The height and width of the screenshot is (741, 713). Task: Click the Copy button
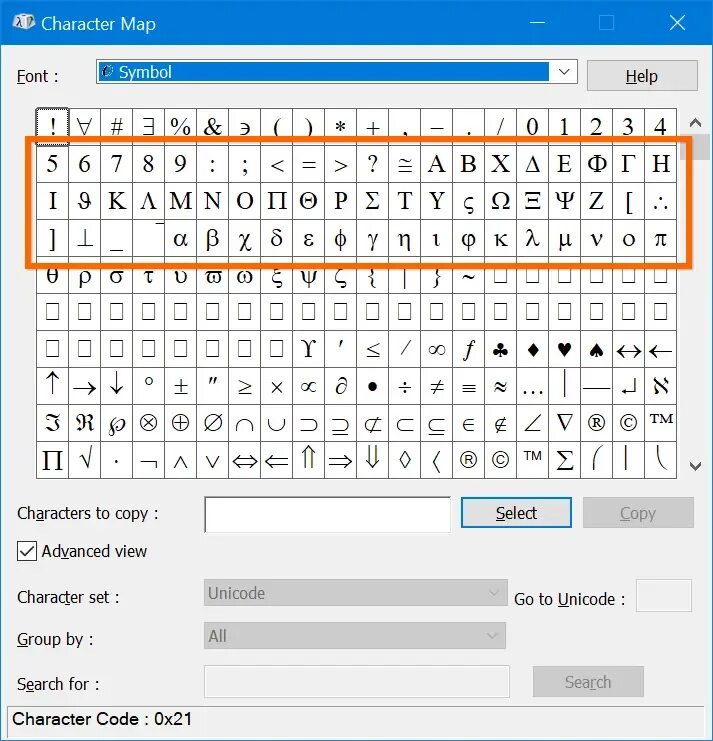point(638,513)
